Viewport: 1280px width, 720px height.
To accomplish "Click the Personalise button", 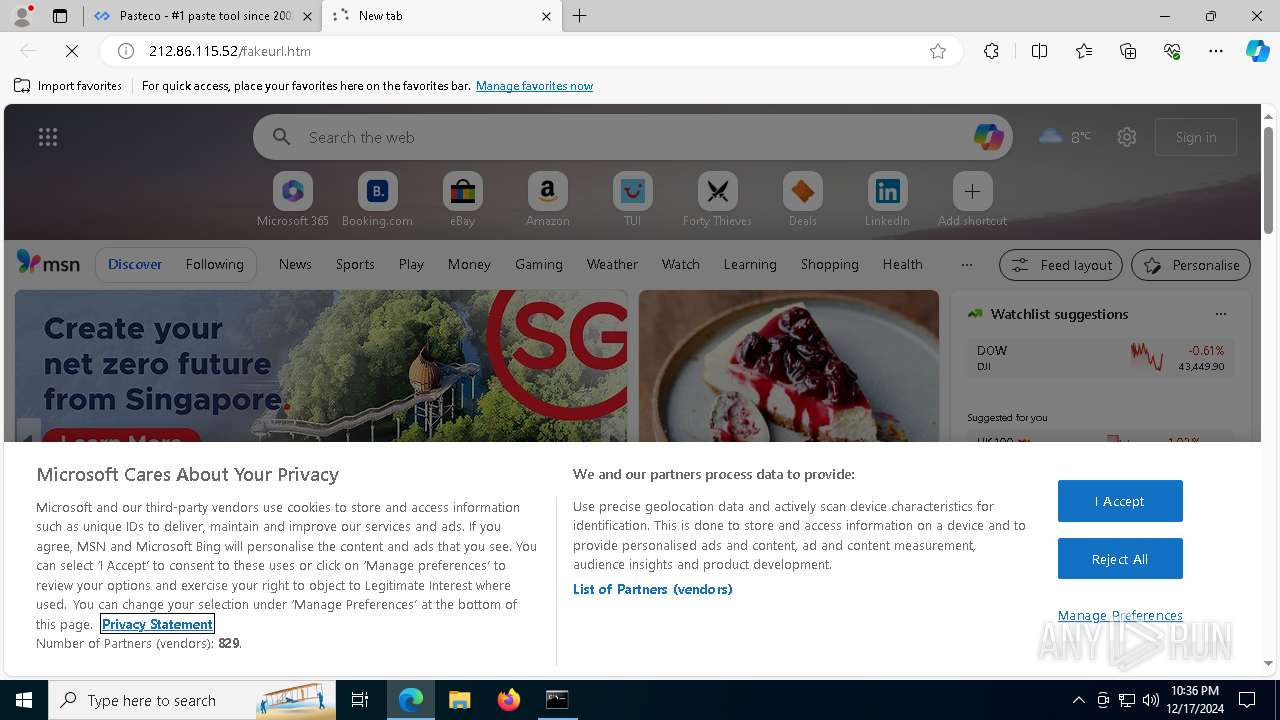I will (1191, 265).
